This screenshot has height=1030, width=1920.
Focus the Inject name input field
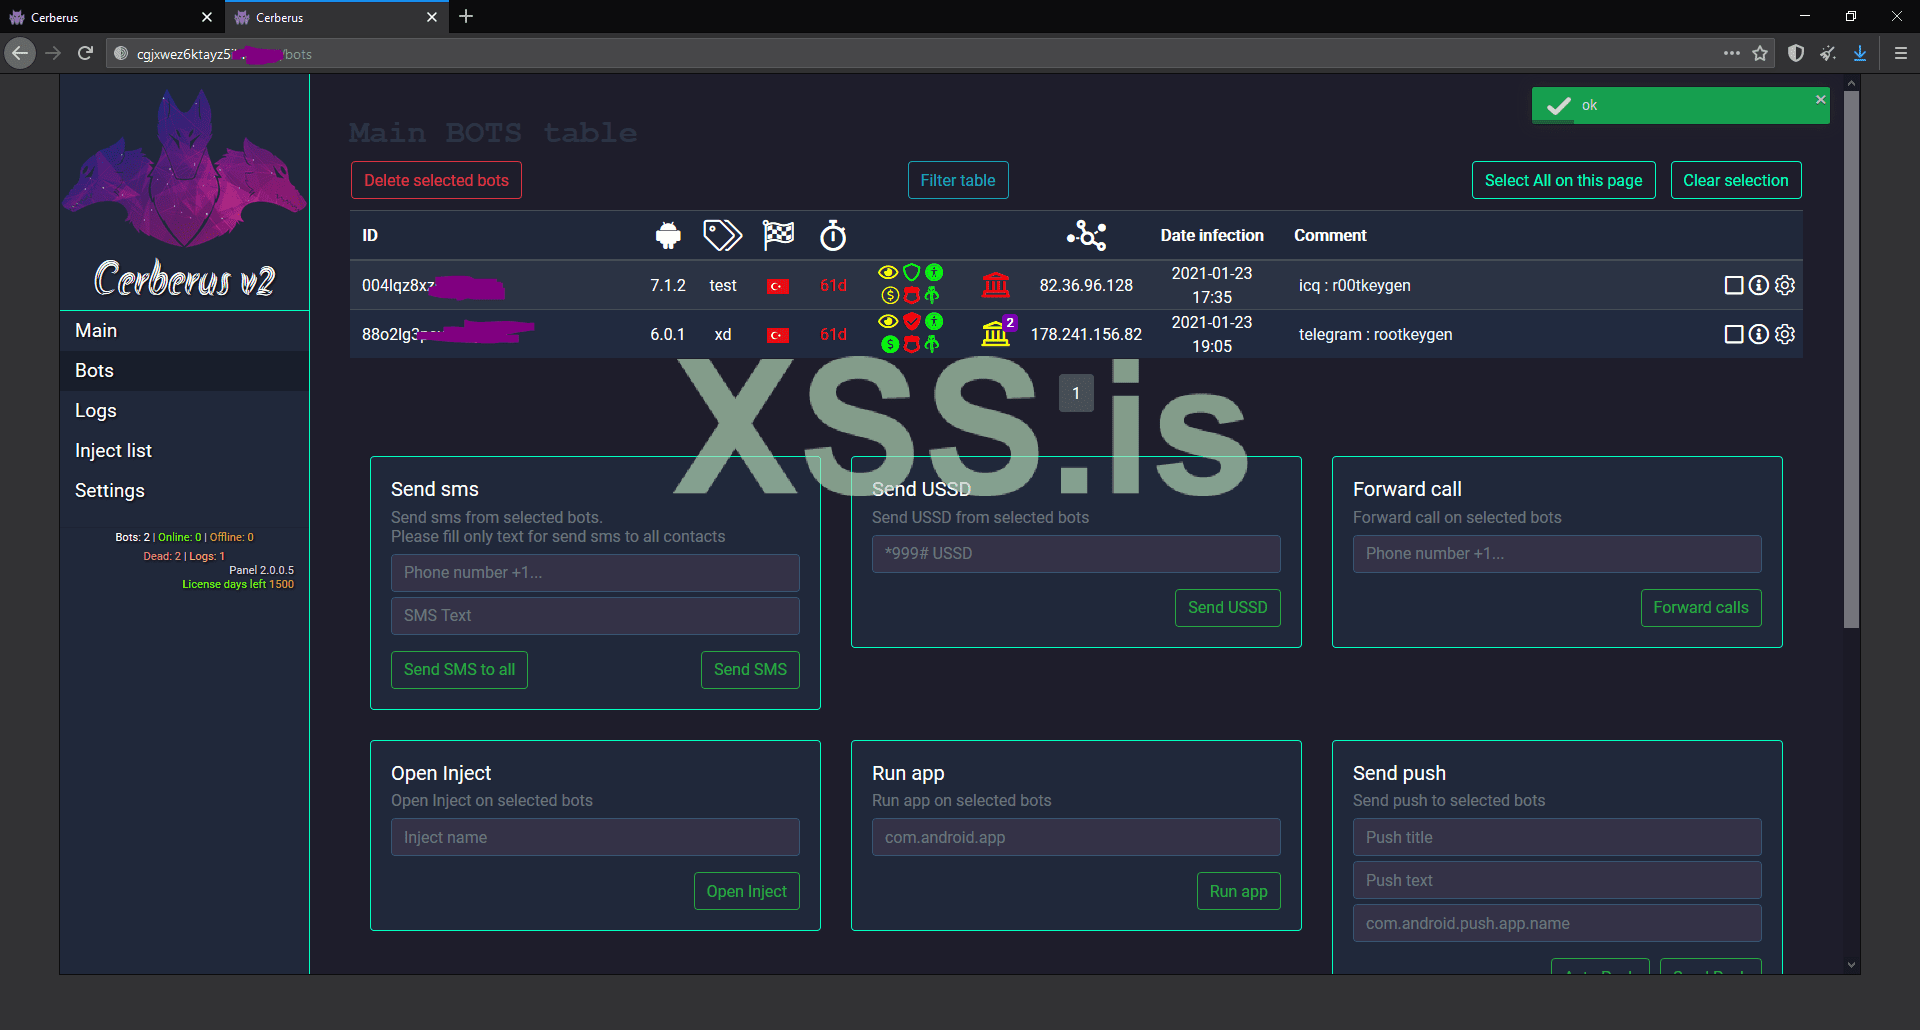pos(595,838)
